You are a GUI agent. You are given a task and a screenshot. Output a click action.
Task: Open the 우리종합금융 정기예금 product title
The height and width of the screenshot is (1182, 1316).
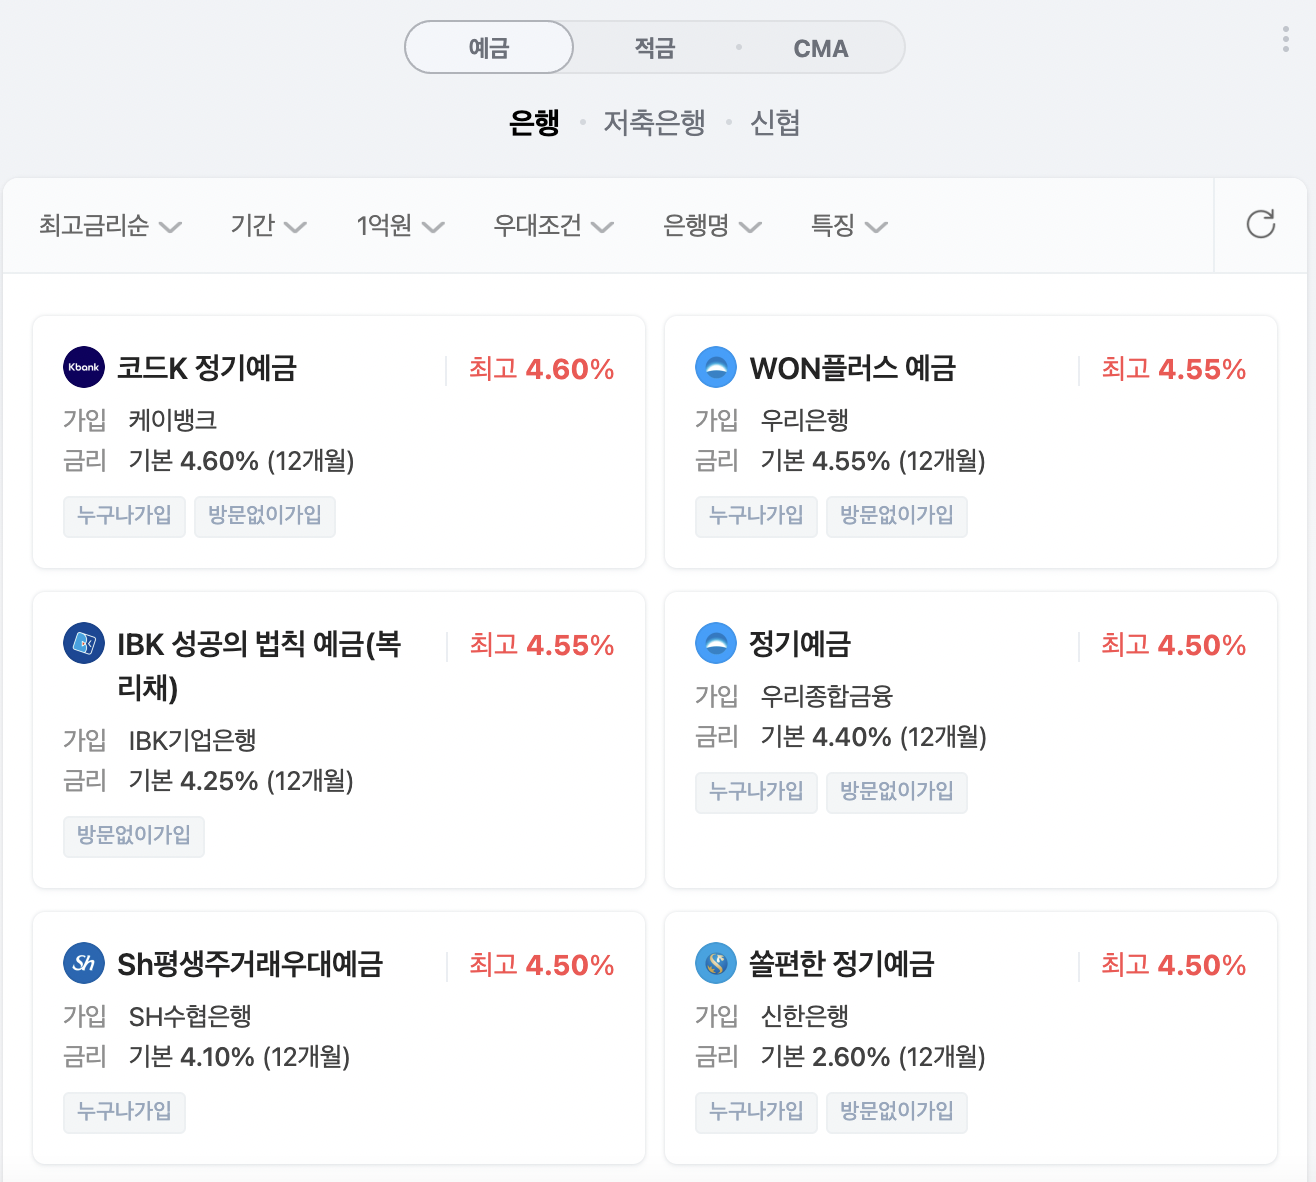pos(800,644)
